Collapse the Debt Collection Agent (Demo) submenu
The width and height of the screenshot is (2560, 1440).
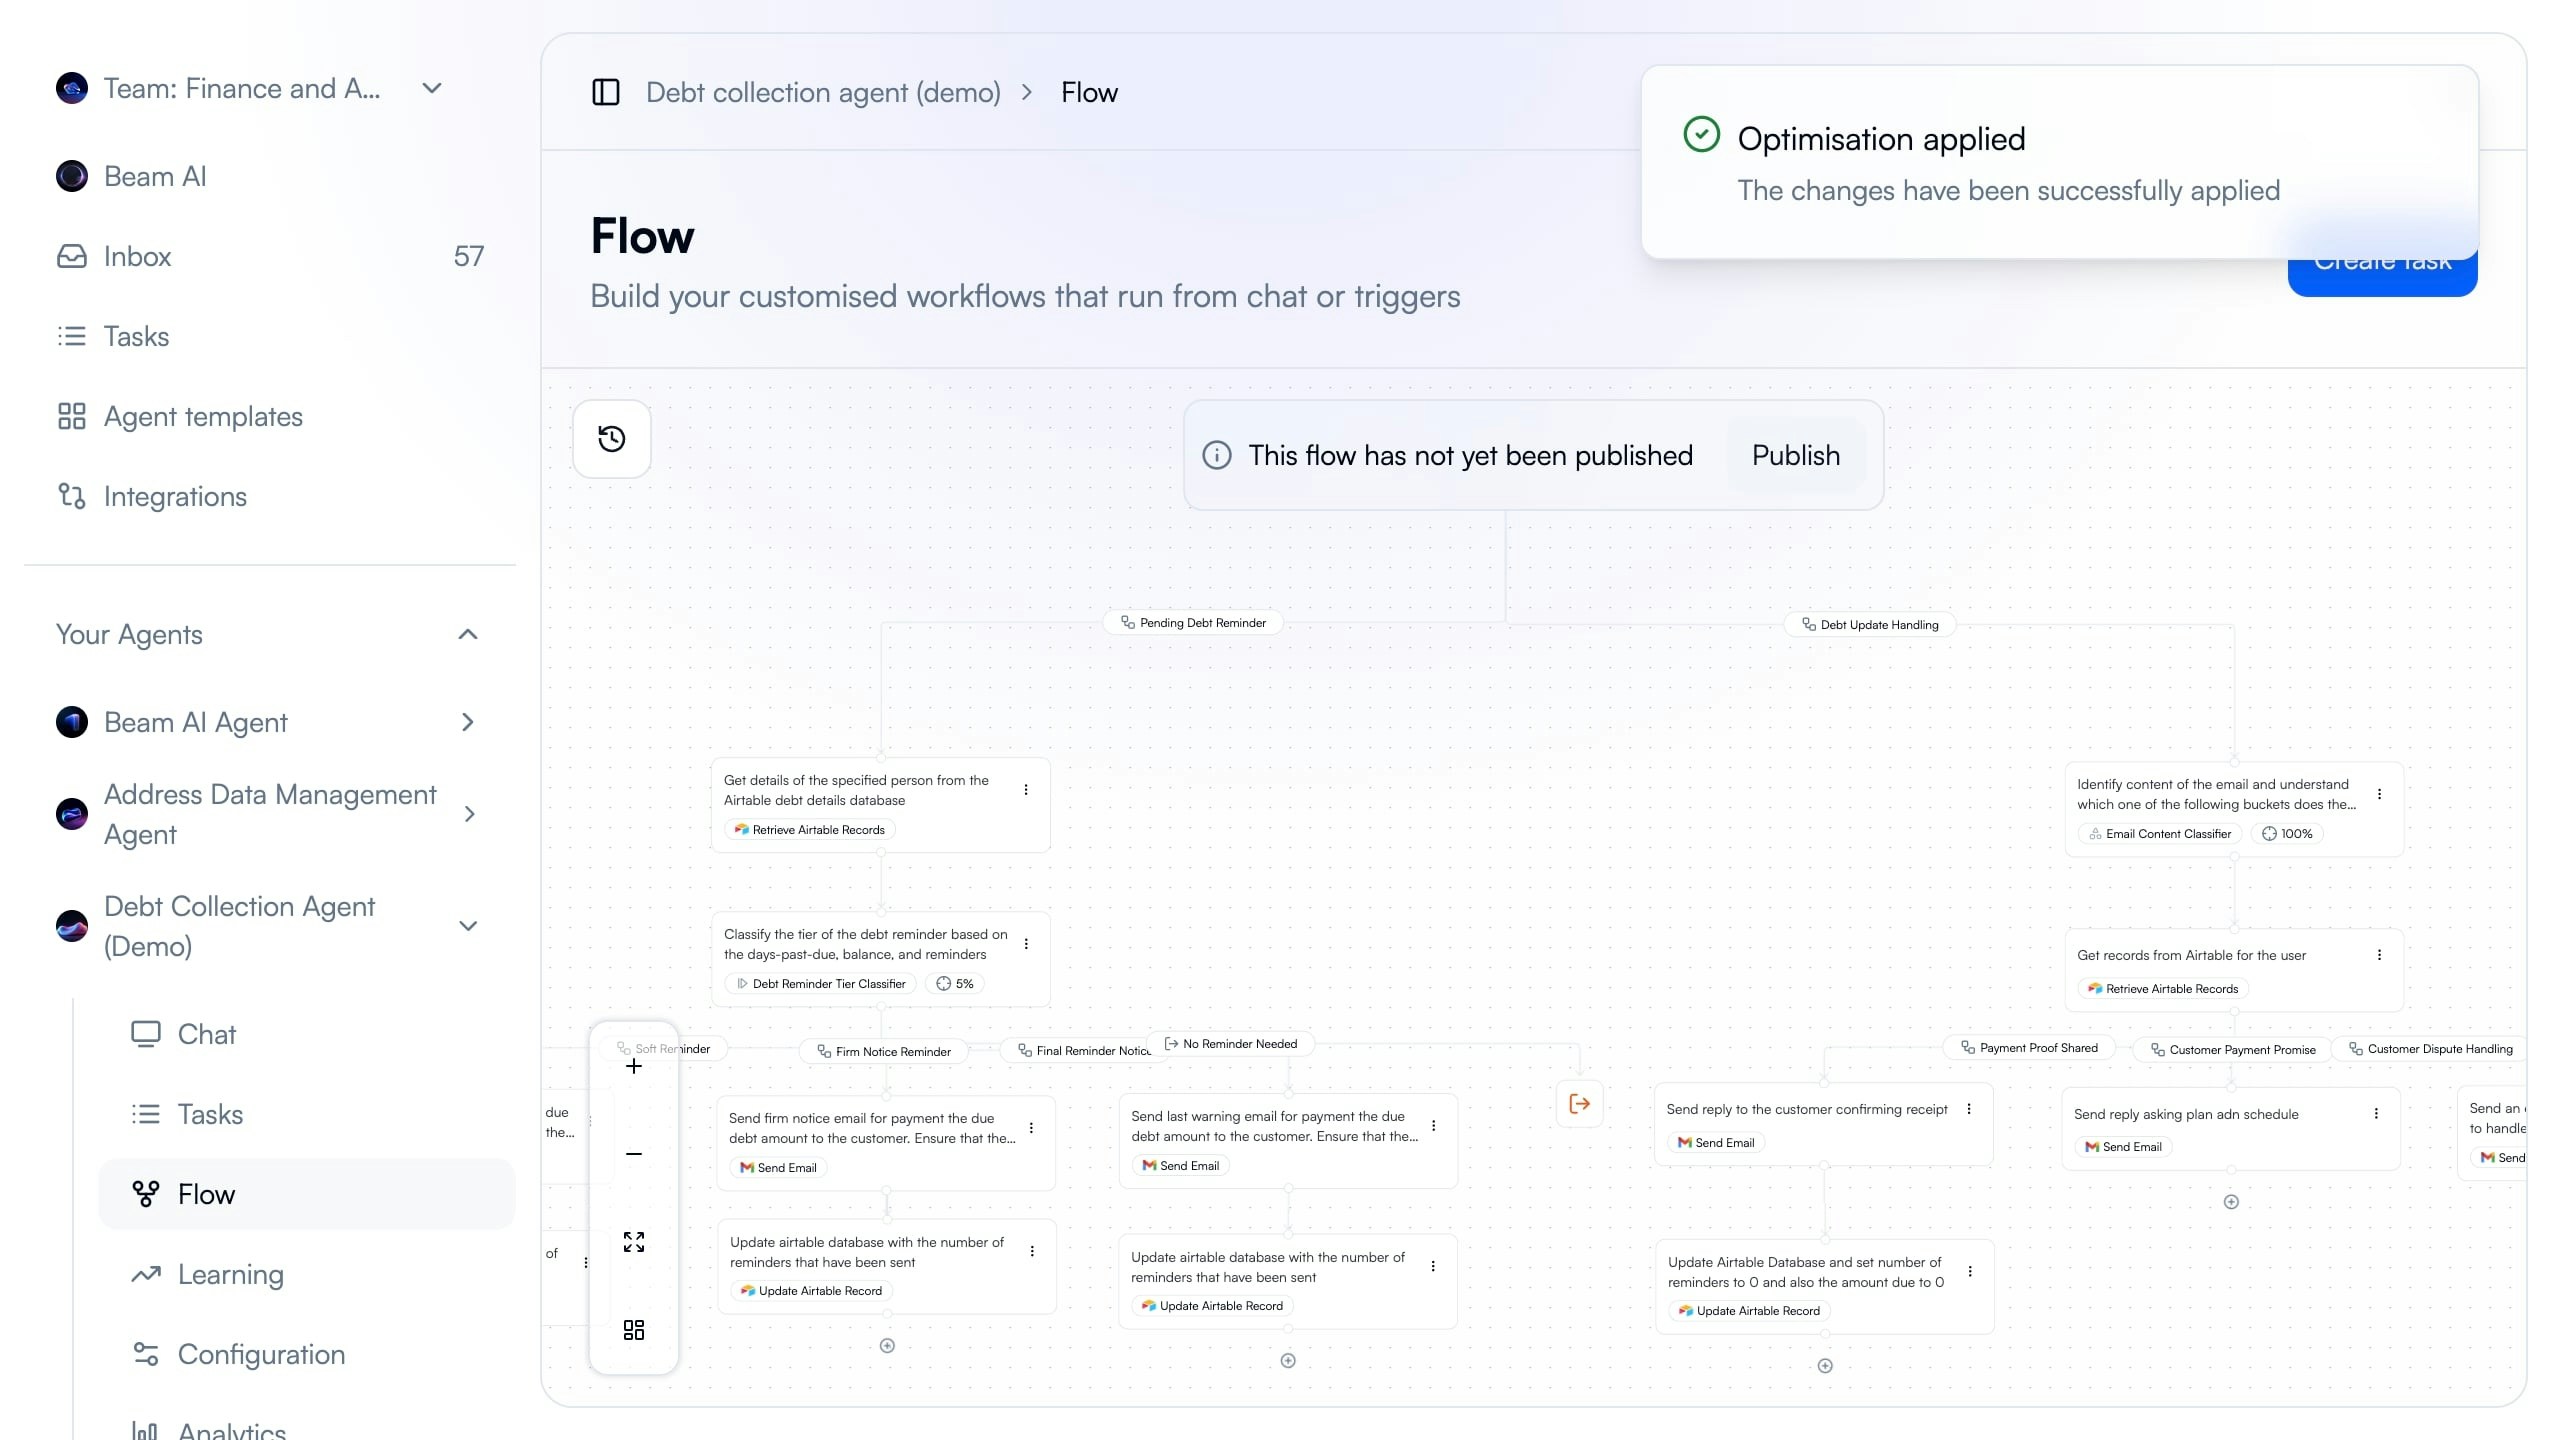click(468, 926)
